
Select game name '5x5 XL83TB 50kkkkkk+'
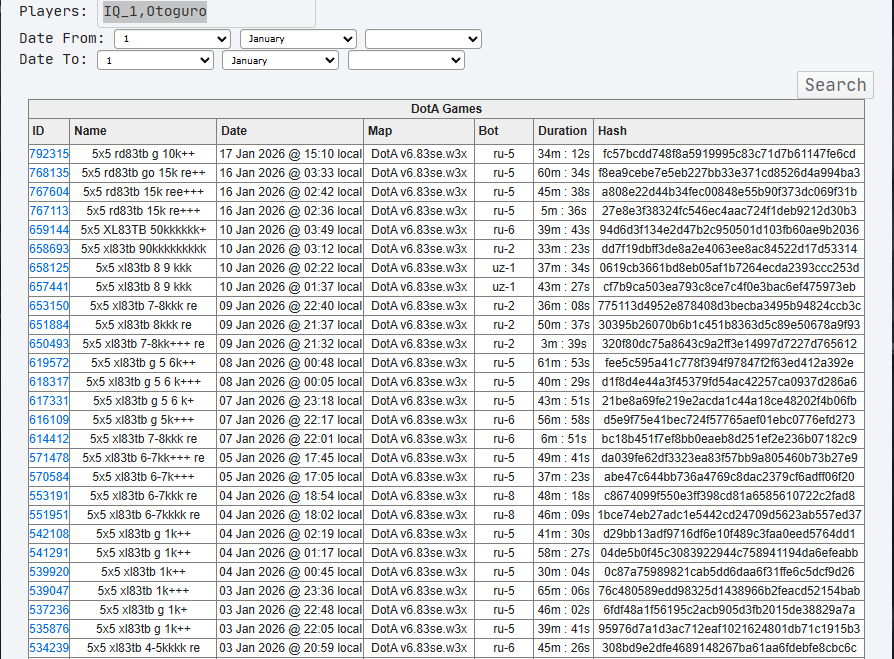pyautogui.click(x=143, y=230)
